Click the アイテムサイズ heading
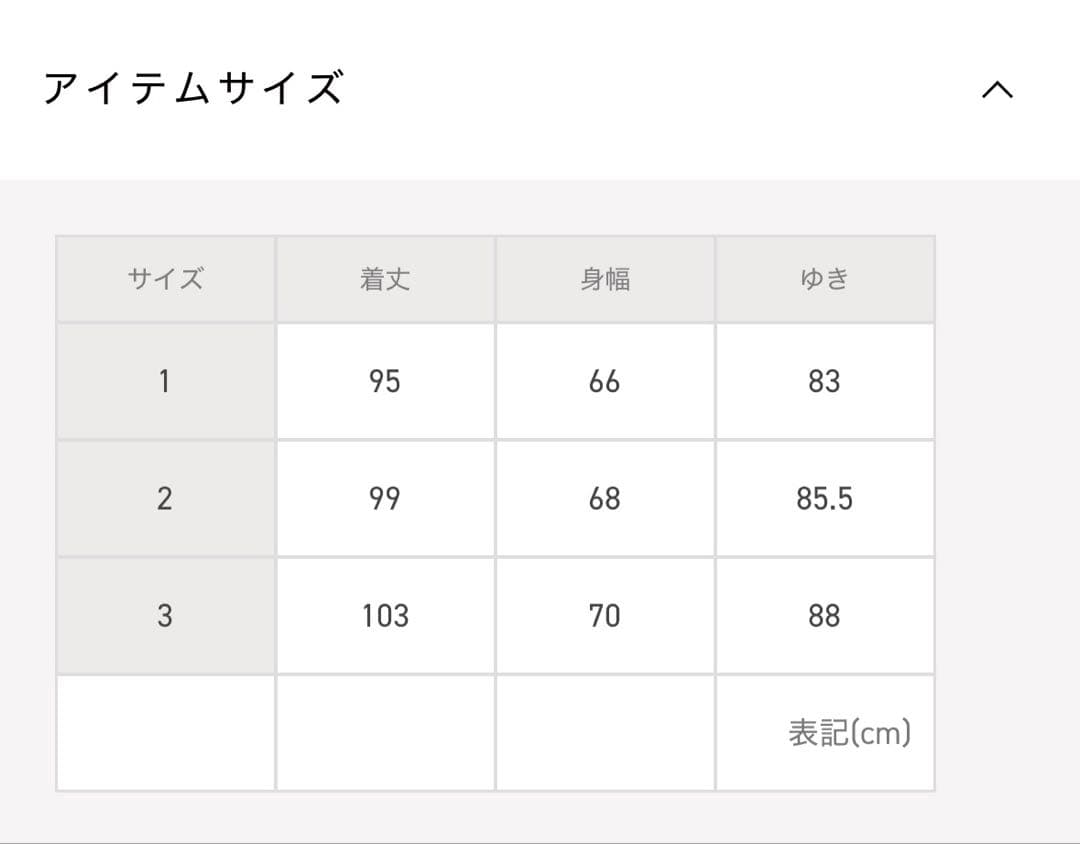The image size is (1080, 844). pyautogui.click(x=194, y=89)
